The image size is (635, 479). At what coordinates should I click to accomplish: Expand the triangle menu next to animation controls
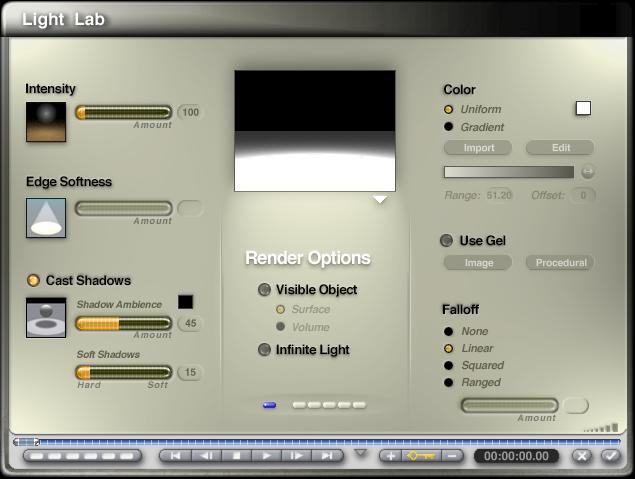pyautogui.click(x=361, y=453)
